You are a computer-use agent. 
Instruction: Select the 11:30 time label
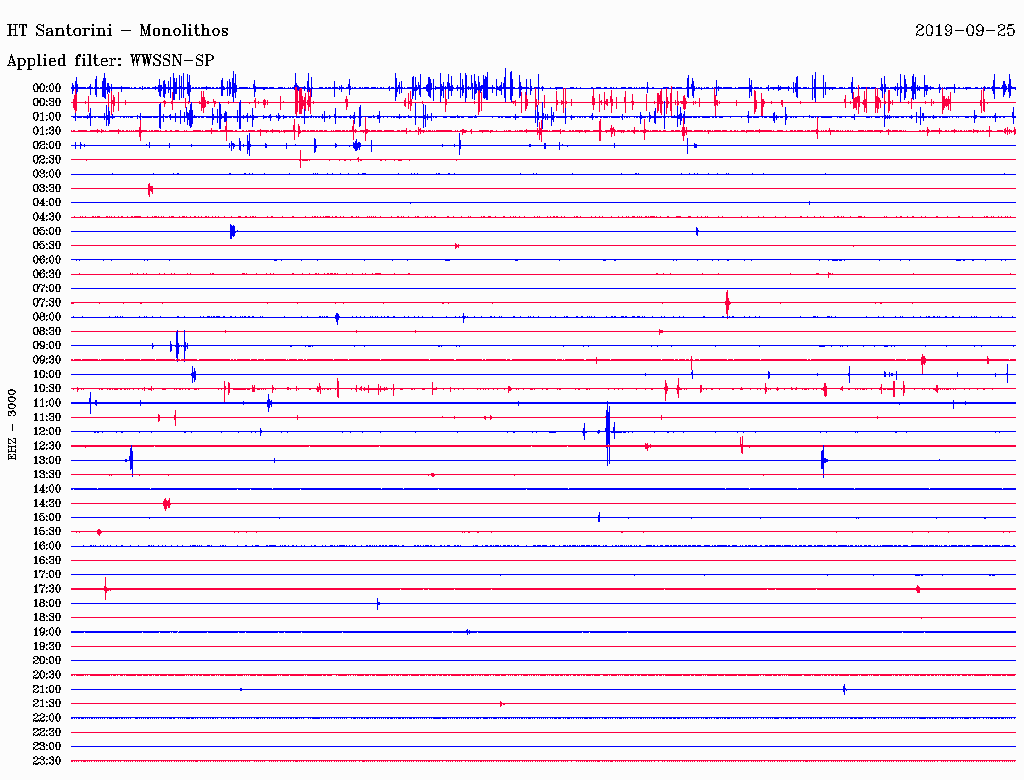pyautogui.click(x=47, y=417)
